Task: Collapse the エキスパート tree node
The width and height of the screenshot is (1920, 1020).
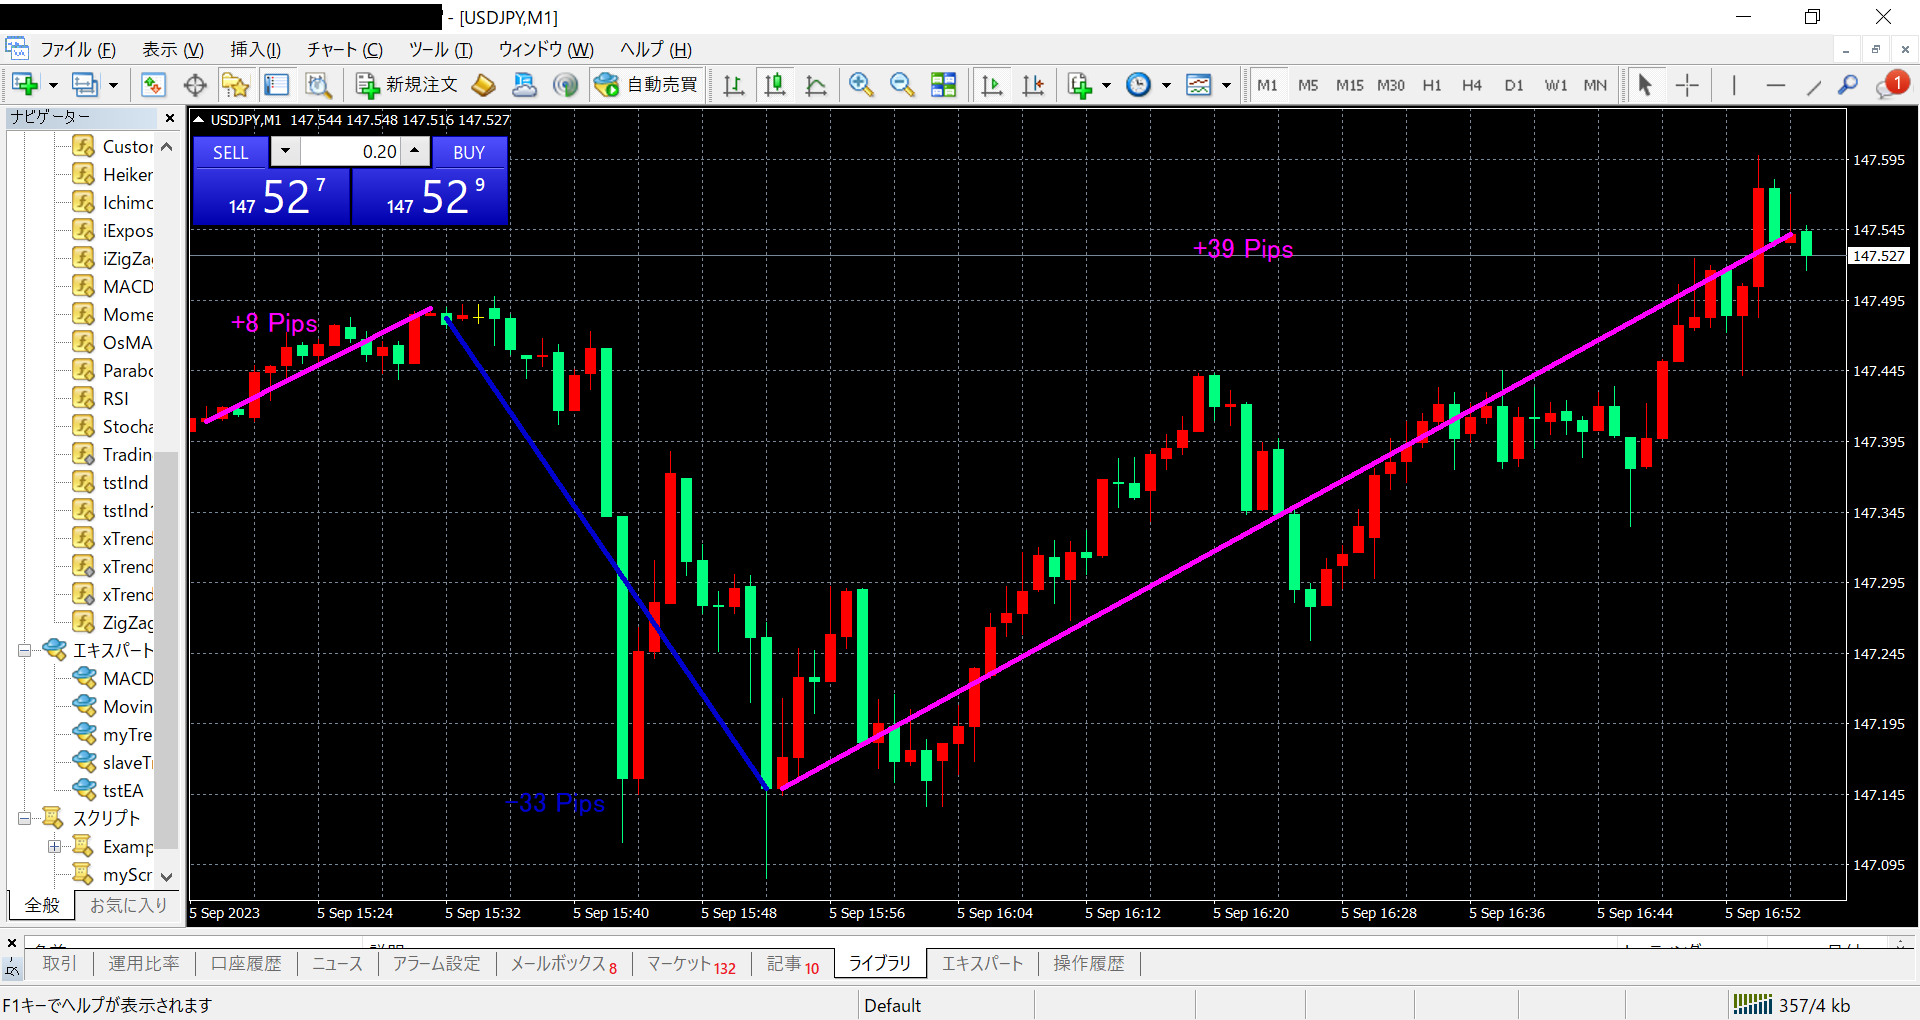Action: 24,651
